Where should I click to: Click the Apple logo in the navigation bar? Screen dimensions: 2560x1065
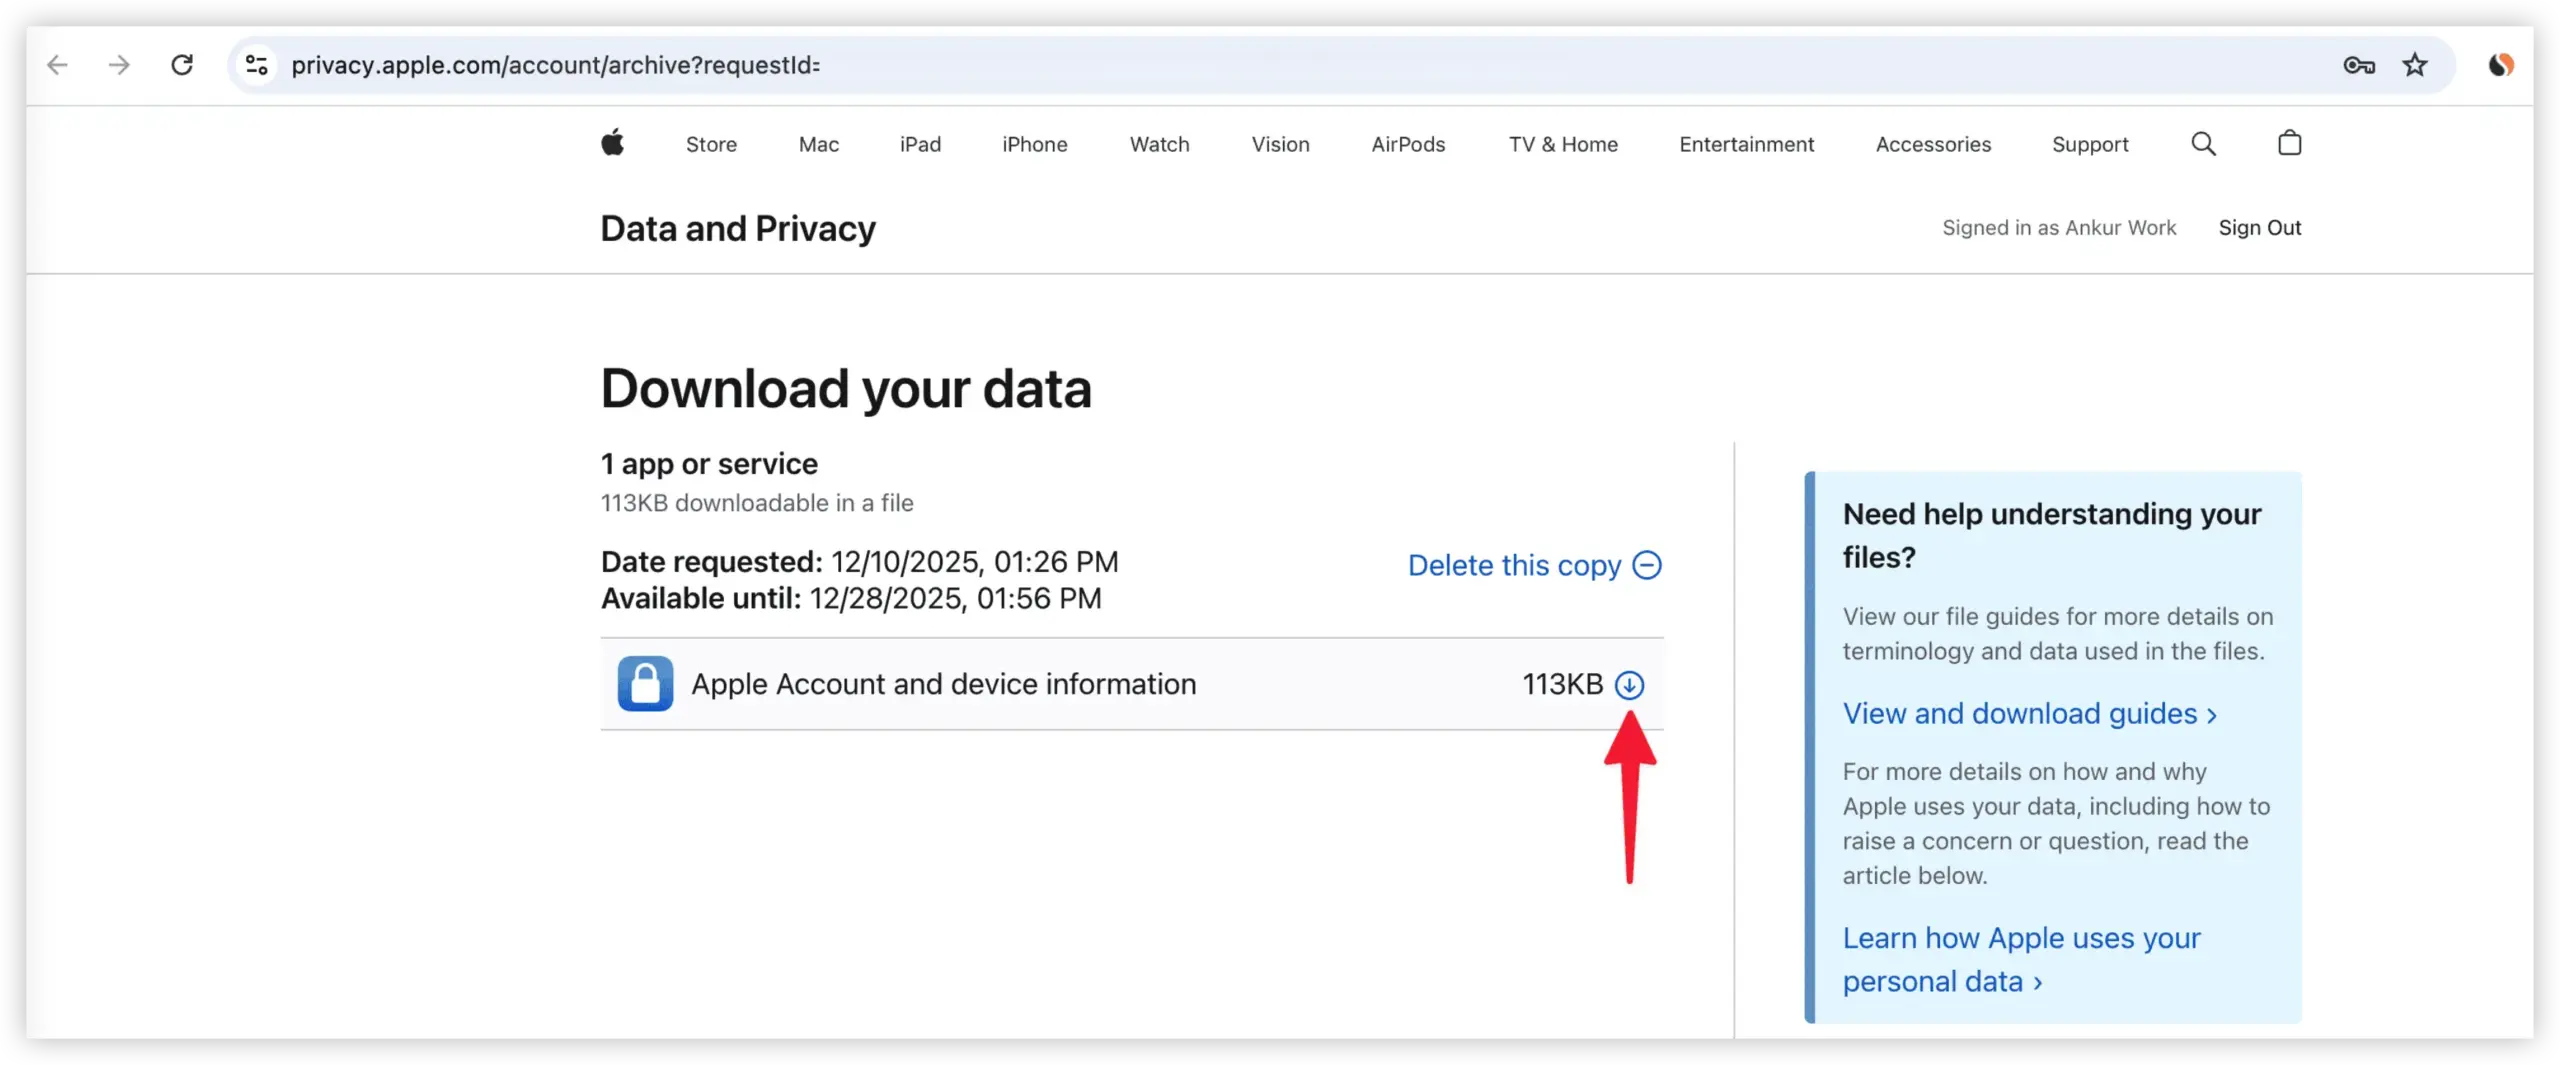pos(613,143)
